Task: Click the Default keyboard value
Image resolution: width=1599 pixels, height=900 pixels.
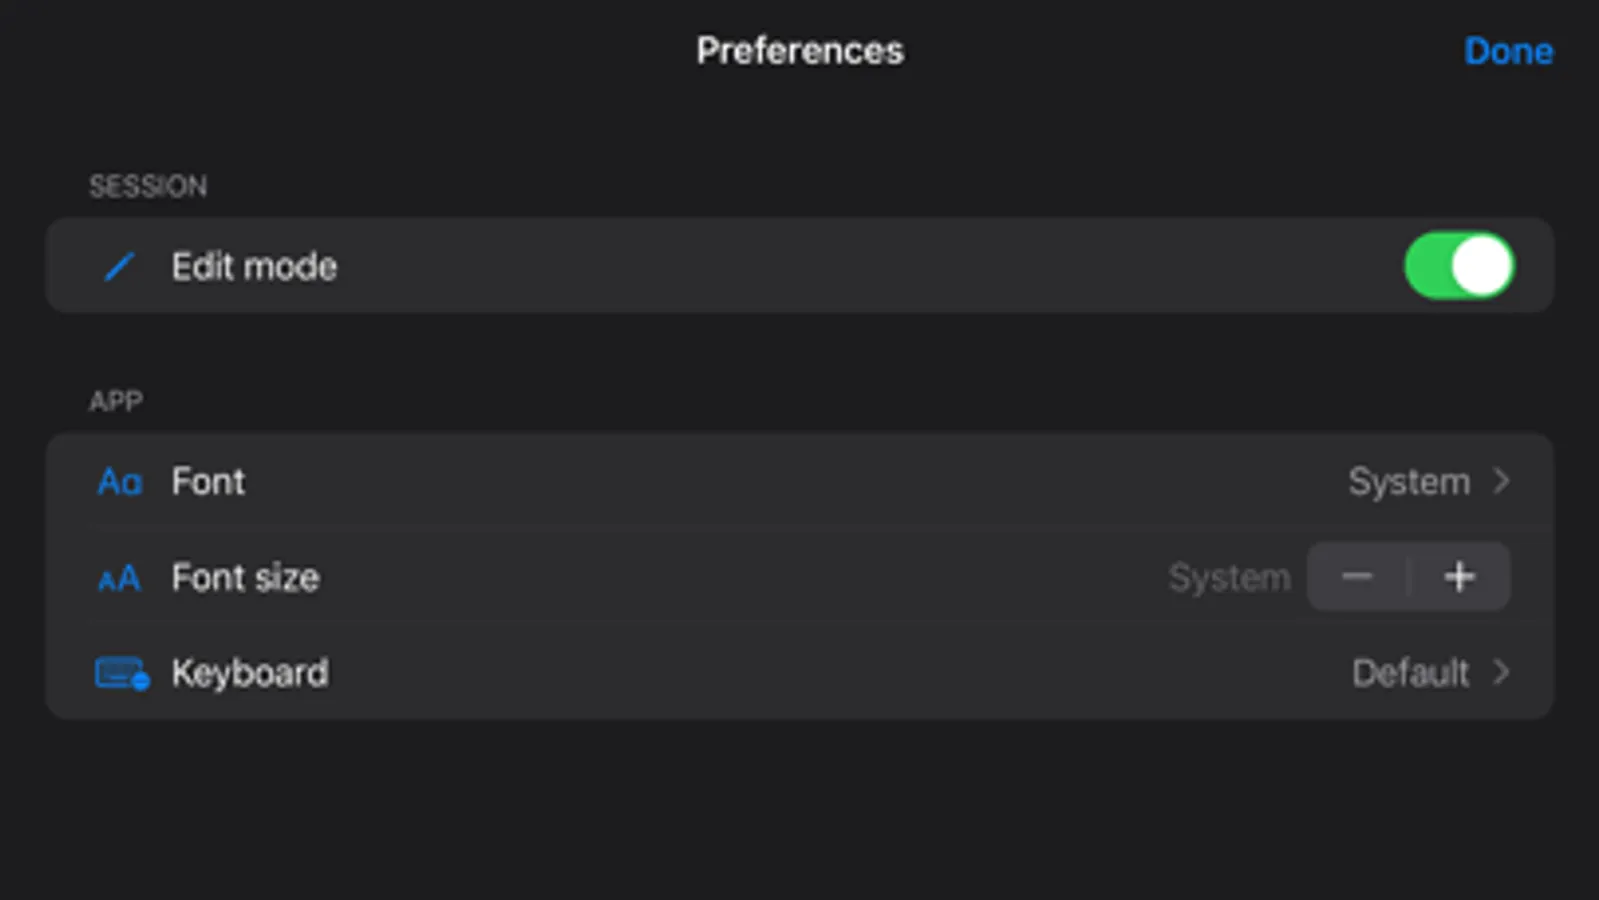Action: pyautogui.click(x=1410, y=673)
